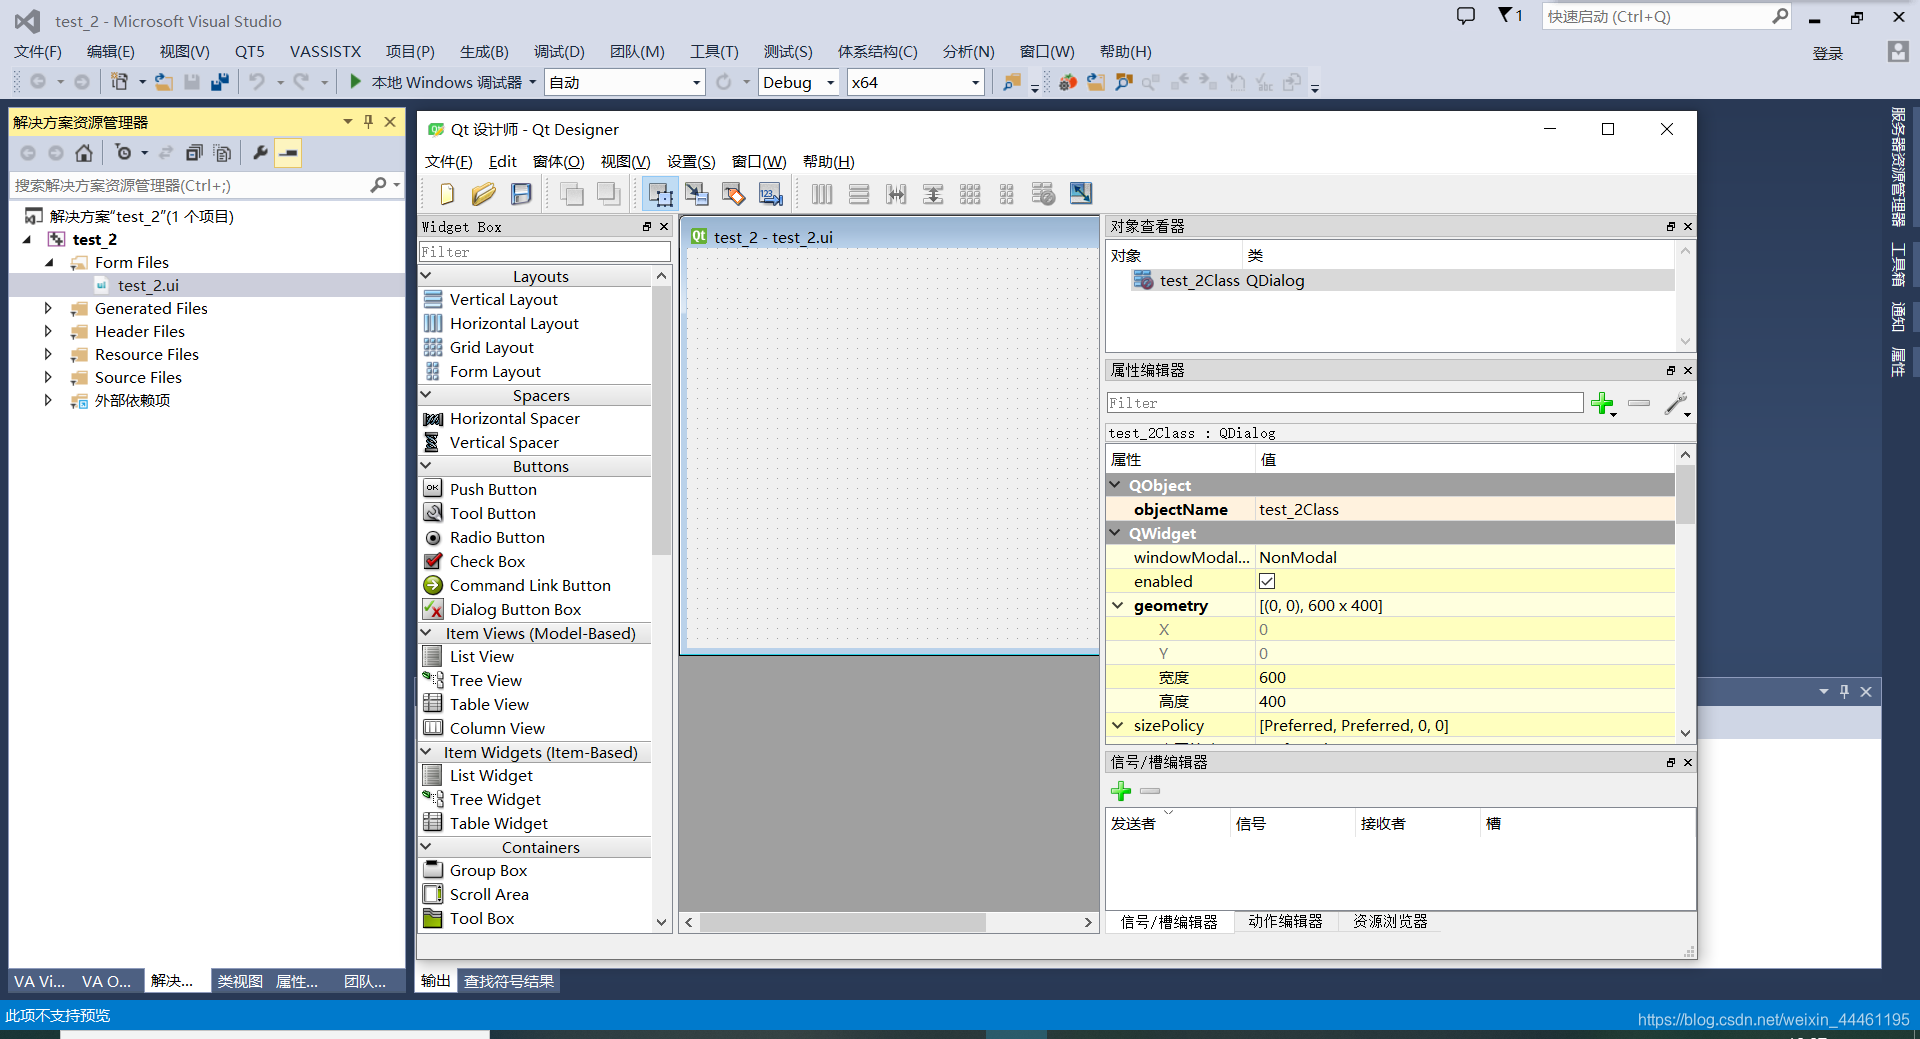This screenshot has width=1920, height=1039.
Task: Collapse the Spacers category in Widget Box
Action: point(426,395)
